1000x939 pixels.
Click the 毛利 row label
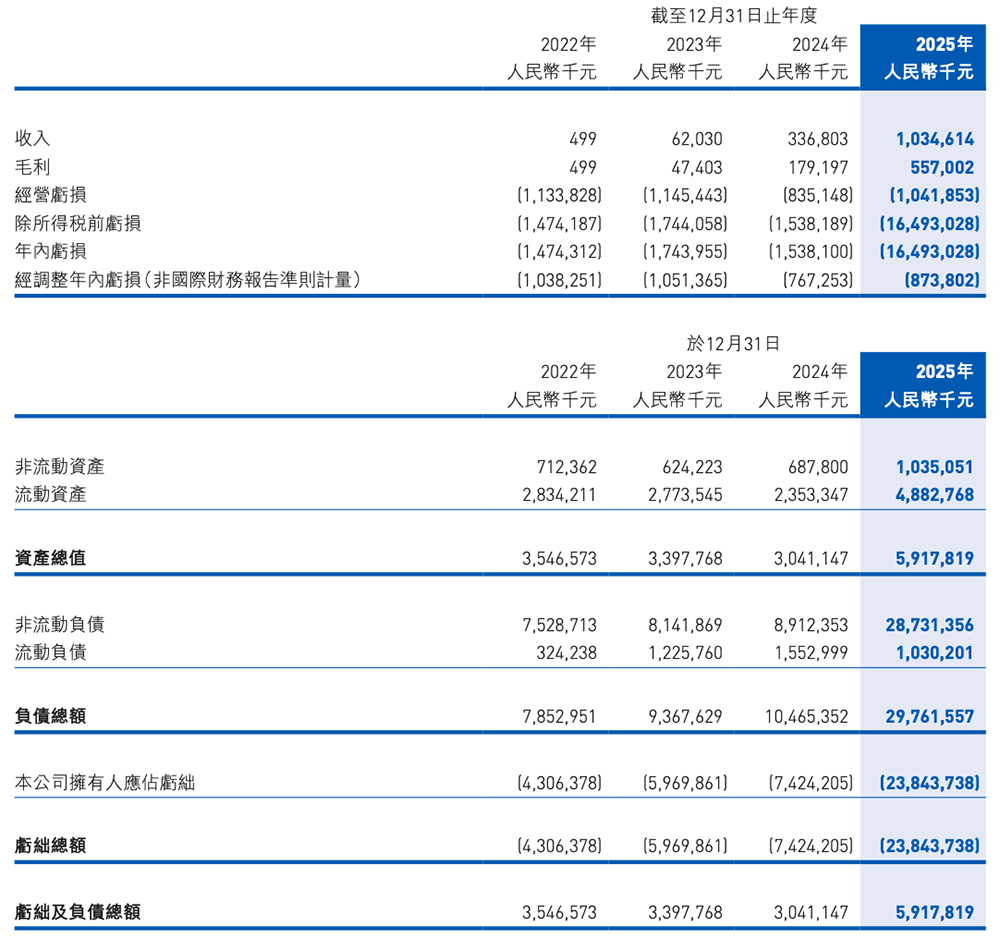pyautogui.click(x=32, y=167)
